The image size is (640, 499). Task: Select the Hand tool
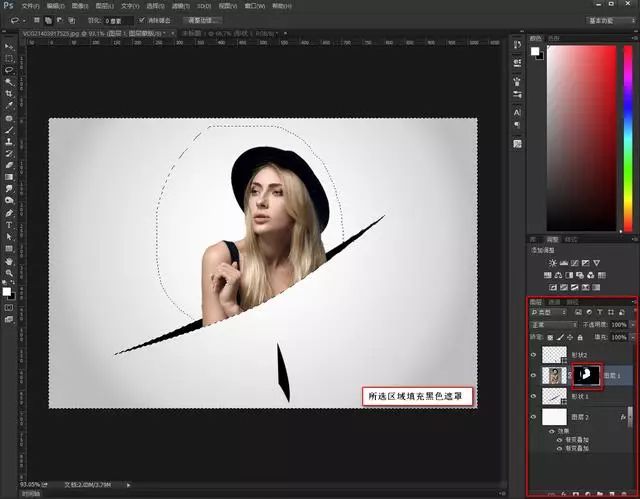(9, 261)
